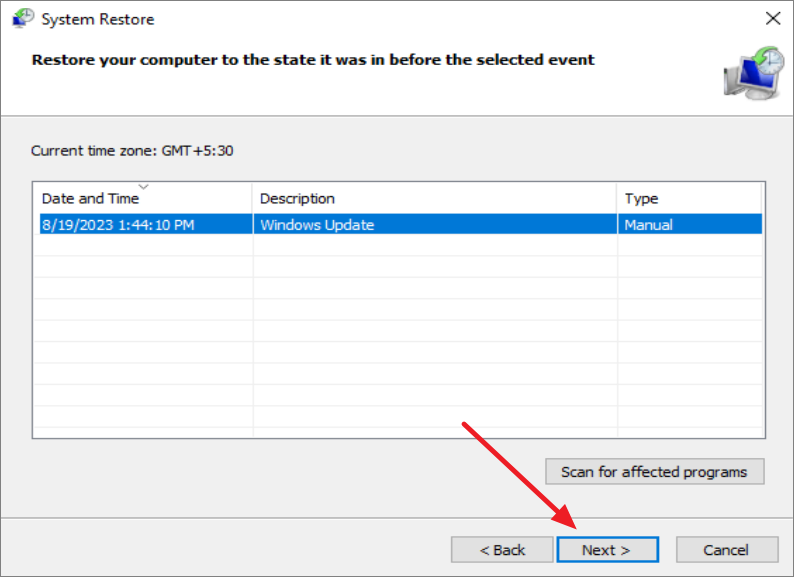Viewport: 794px width, 577px height.
Task: Click the System Restore window title text
Action: [98, 19]
